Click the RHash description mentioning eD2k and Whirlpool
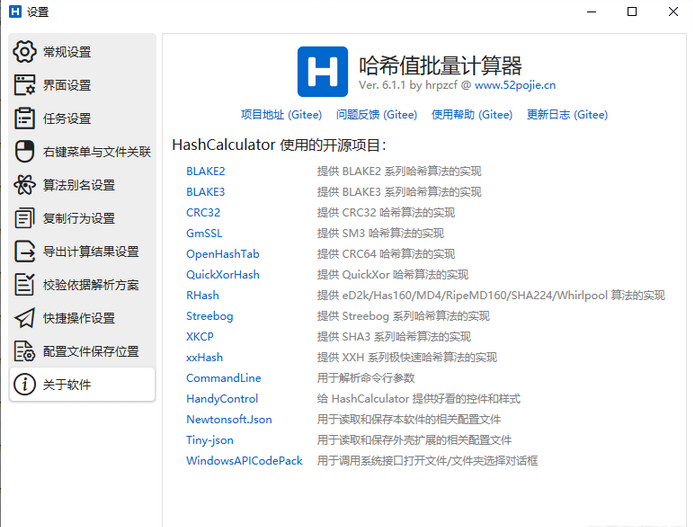Viewport: 693px width, 527px height. [x=491, y=295]
